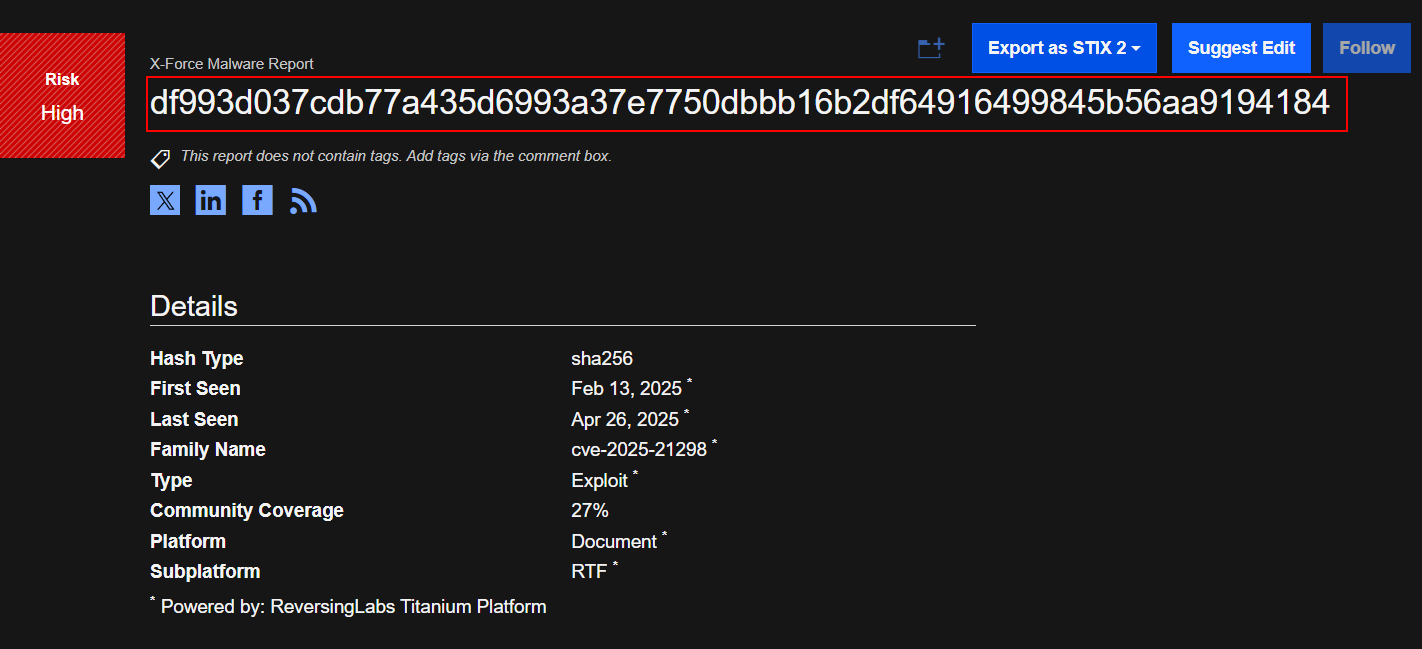The width and height of the screenshot is (1422, 649).
Task: Click the RTF subplatform value
Action: pyautogui.click(x=589, y=572)
